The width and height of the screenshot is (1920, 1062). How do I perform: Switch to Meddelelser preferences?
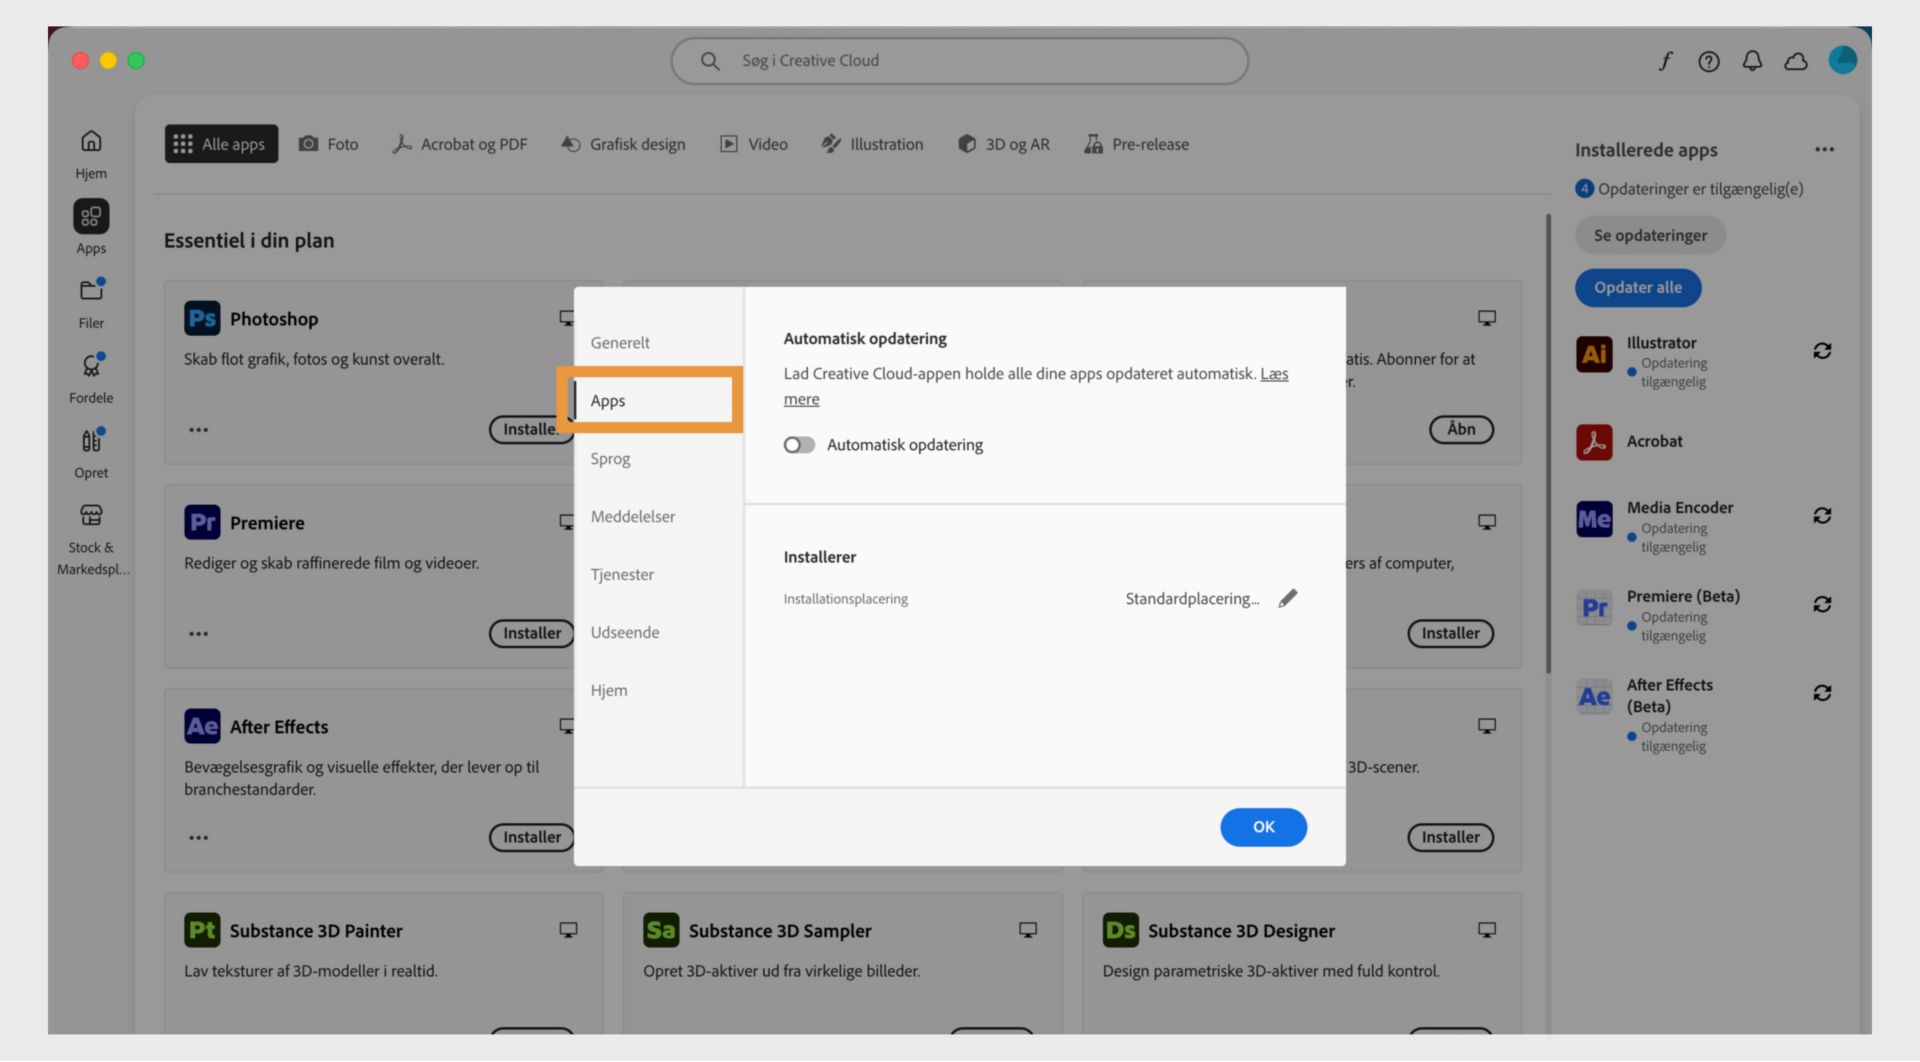click(x=633, y=516)
